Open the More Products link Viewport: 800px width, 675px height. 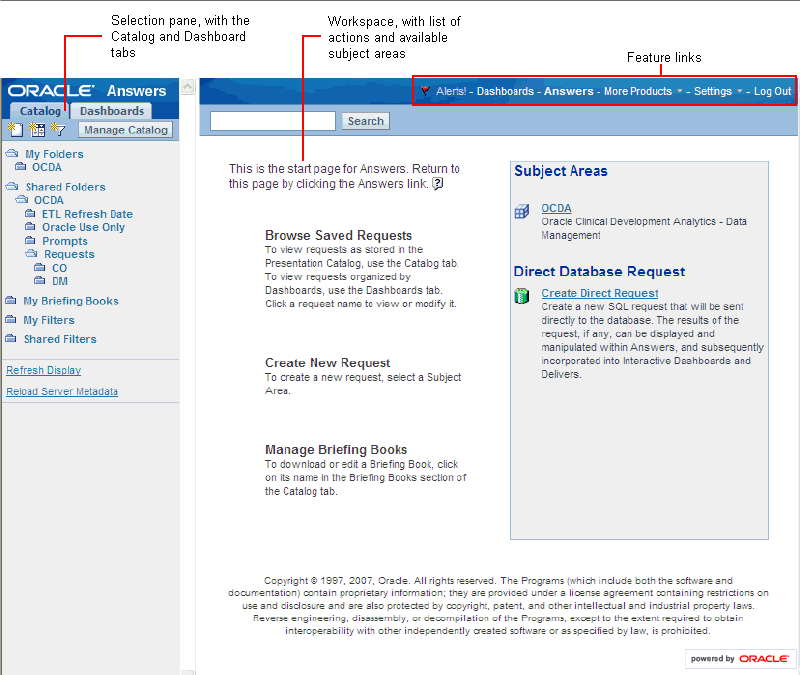pyautogui.click(x=638, y=91)
